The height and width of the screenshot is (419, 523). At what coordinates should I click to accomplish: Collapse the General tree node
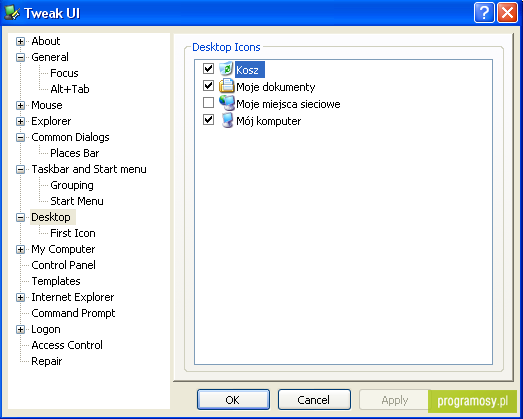[20, 57]
